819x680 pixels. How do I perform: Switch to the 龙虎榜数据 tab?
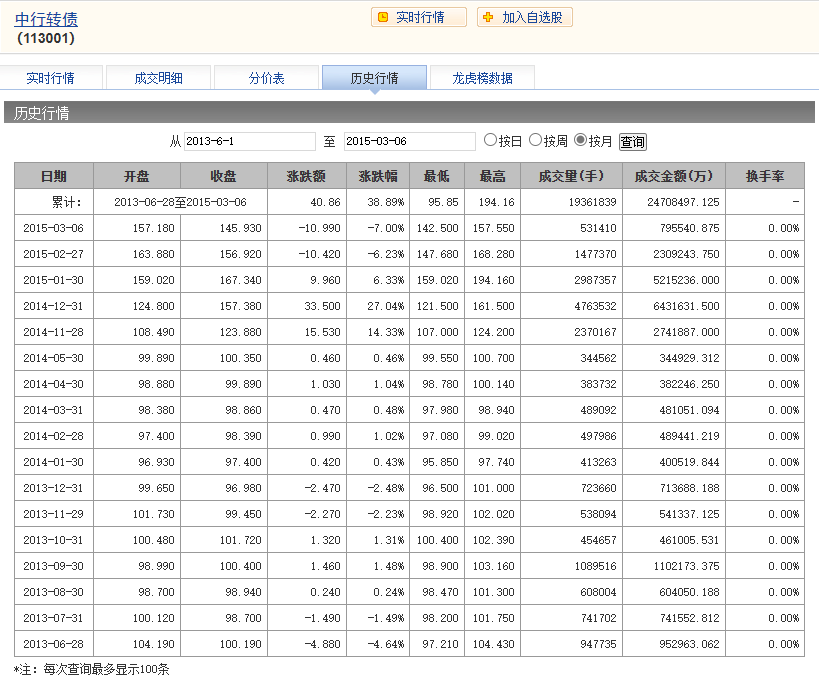point(482,78)
